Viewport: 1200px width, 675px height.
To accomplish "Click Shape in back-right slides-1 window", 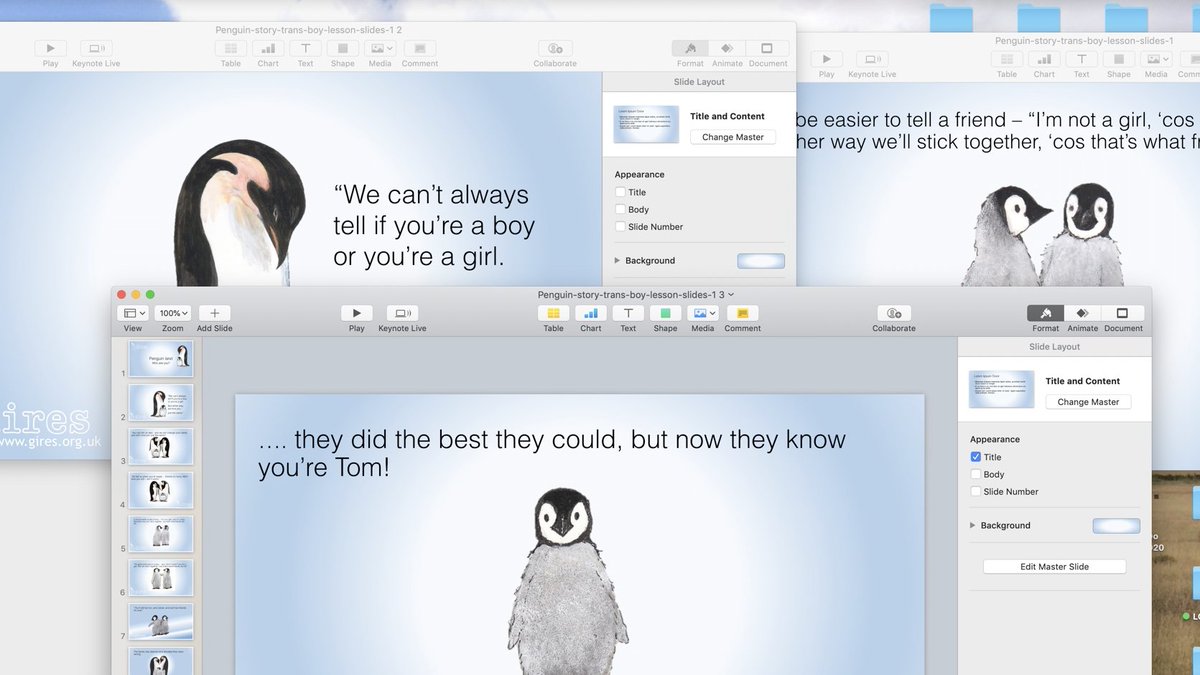I will (1119, 59).
